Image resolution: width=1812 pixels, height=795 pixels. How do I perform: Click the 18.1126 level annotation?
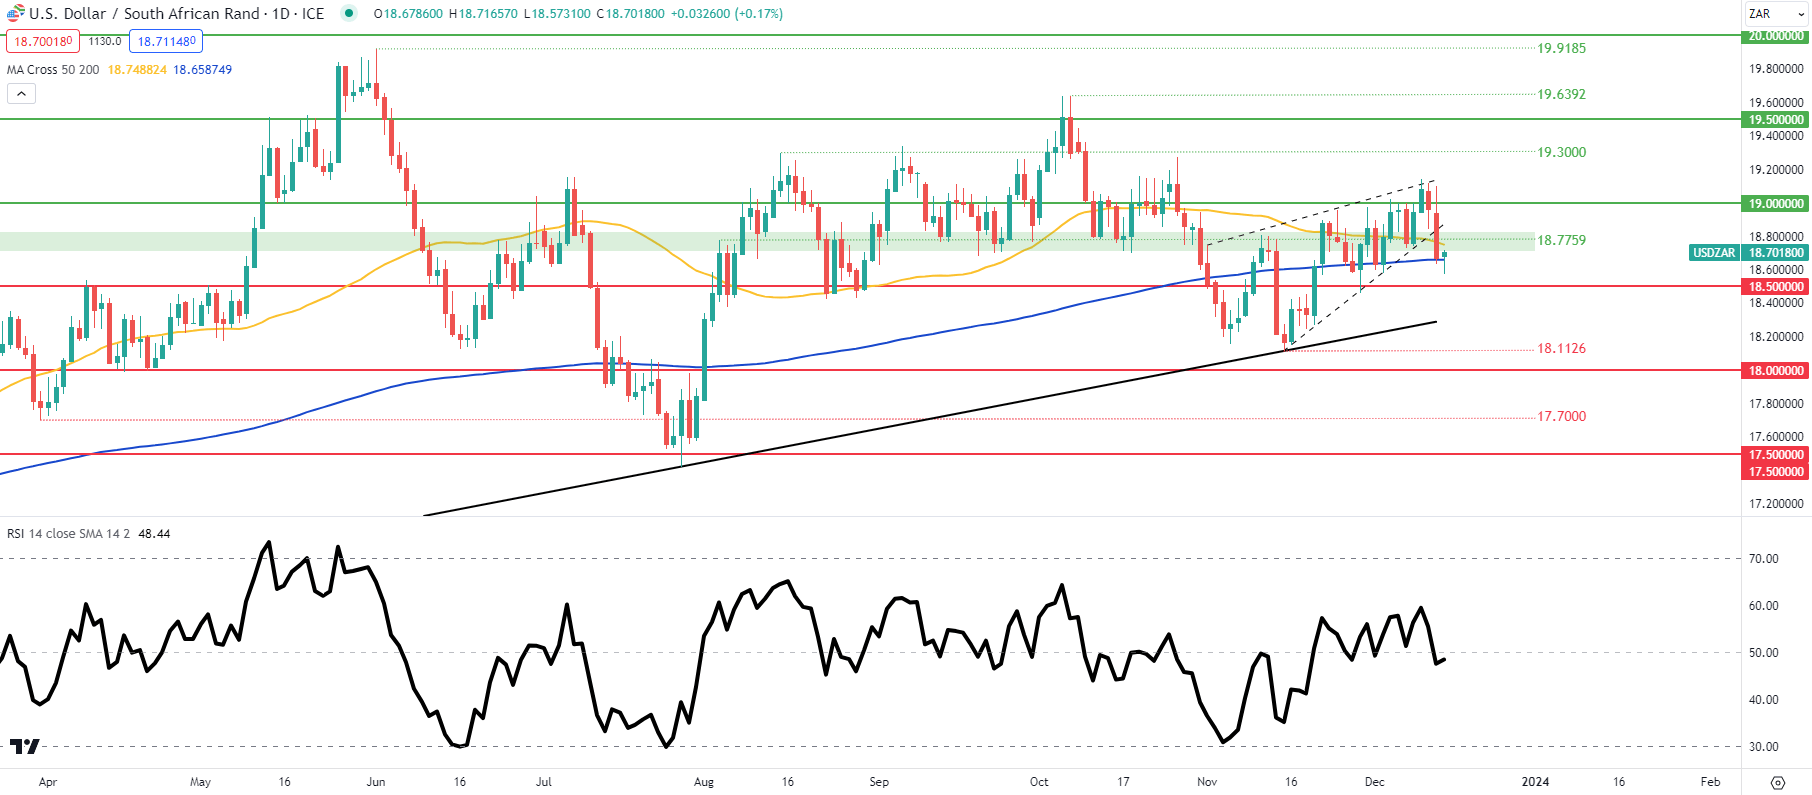1561,348
